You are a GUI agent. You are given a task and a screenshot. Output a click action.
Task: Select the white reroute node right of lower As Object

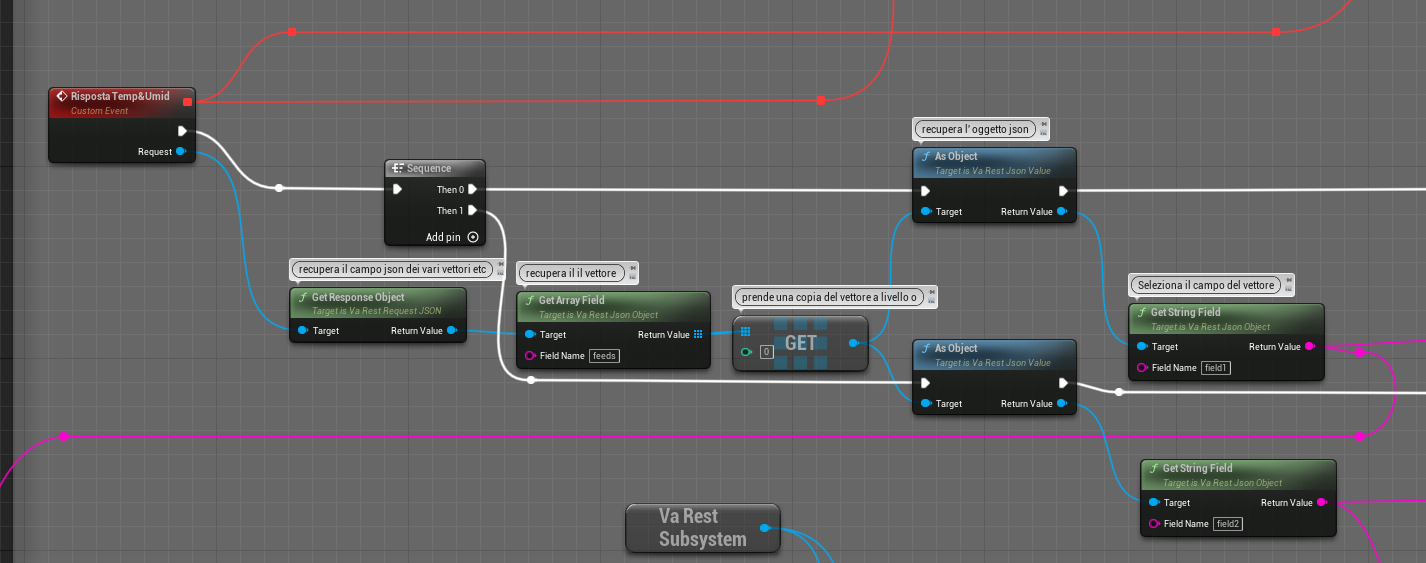coord(1119,392)
